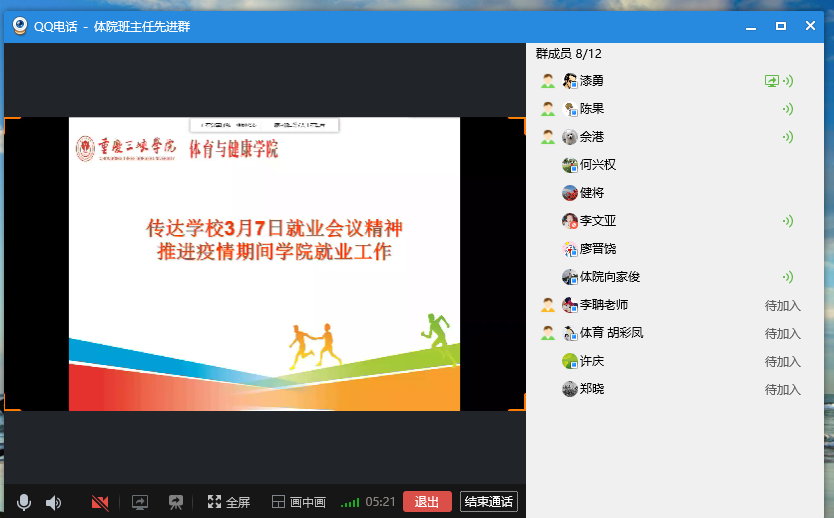Turn on the disabled red camera icon
This screenshot has width=834, height=518.
point(99,502)
